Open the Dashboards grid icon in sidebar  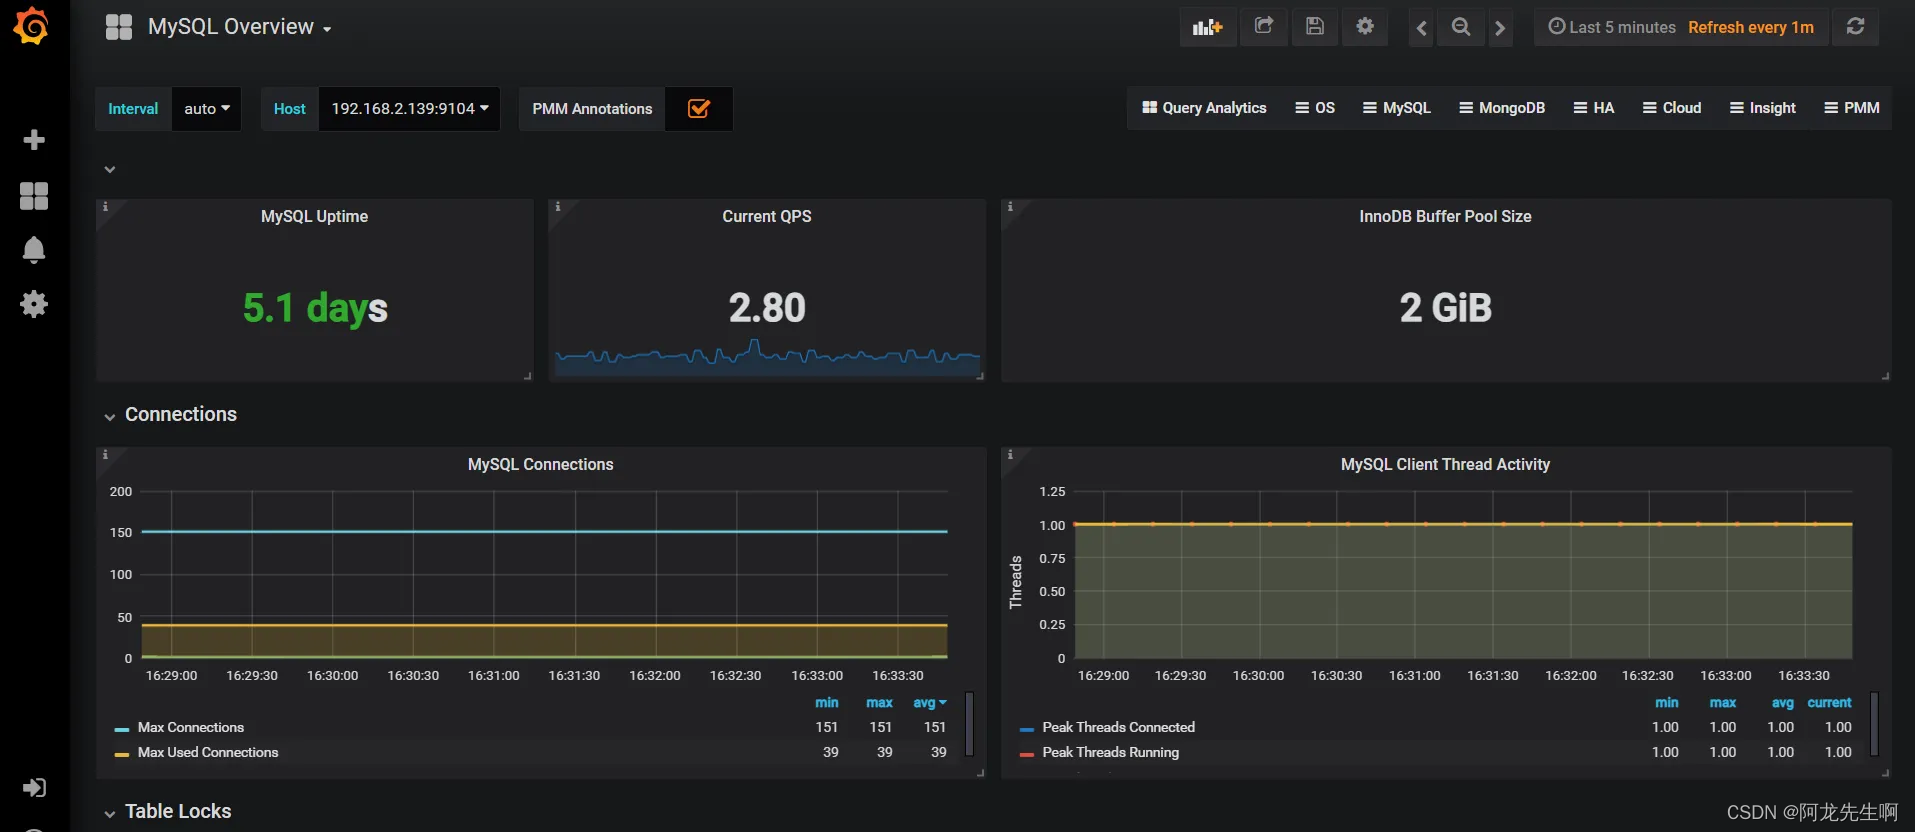click(x=34, y=196)
